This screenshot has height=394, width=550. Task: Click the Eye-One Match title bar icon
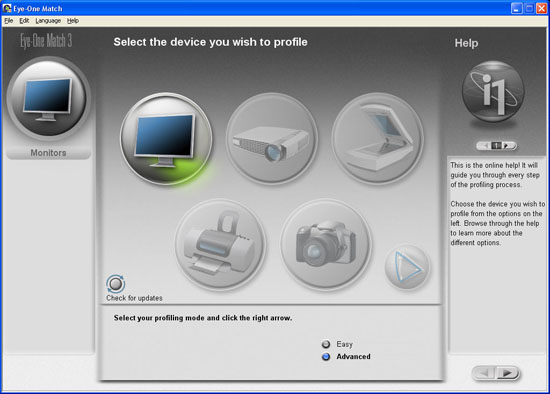click(7, 8)
